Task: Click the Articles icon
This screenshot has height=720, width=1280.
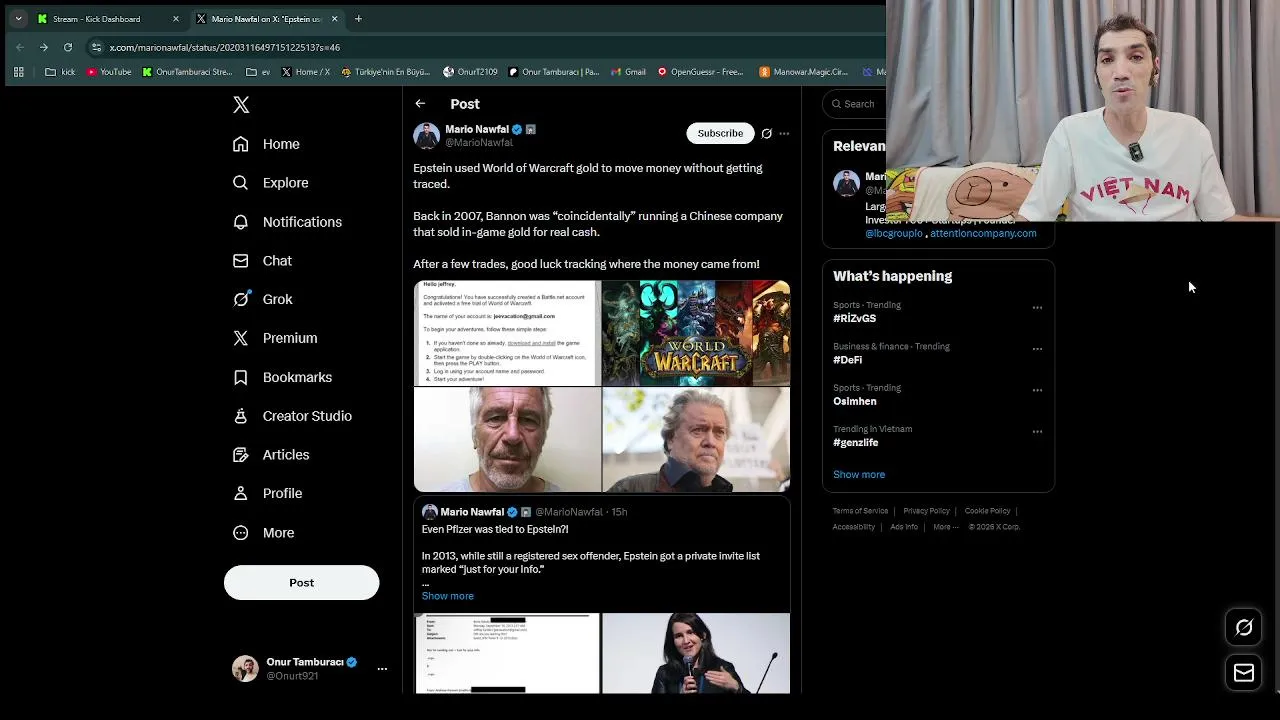Action: tap(240, 455)
